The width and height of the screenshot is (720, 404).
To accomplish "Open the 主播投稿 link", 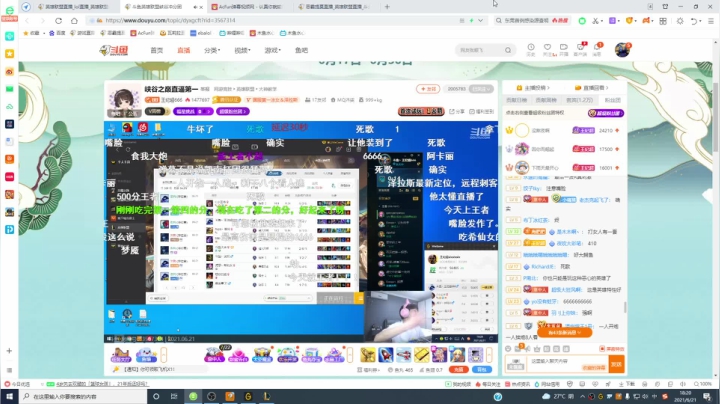I will point(533,88).
